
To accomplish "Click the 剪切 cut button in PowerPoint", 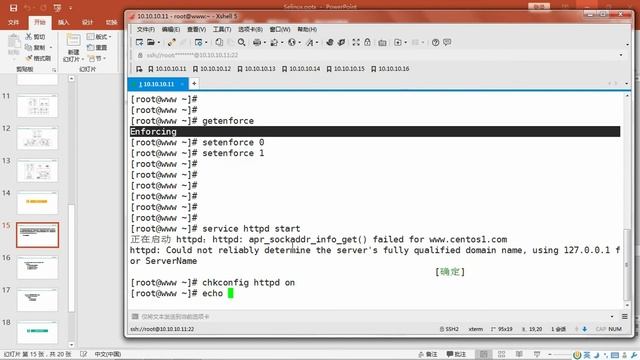I will [x=36, y=37].
